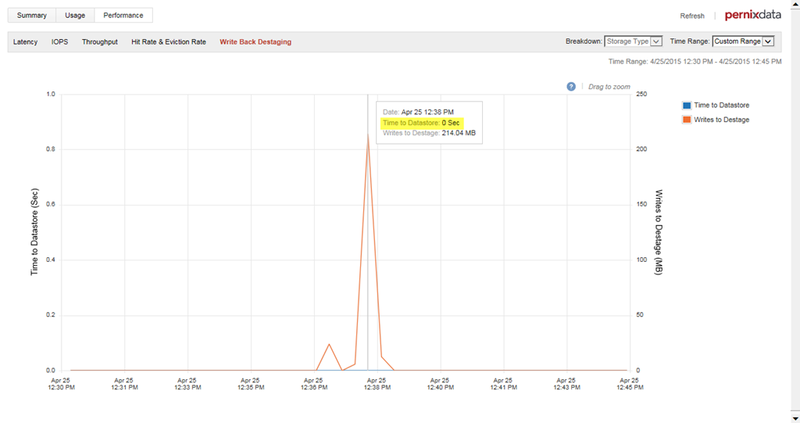Viewport: 800px width, 423px height.
Task: Click the PernixData logo
Action: pos(753,15)
